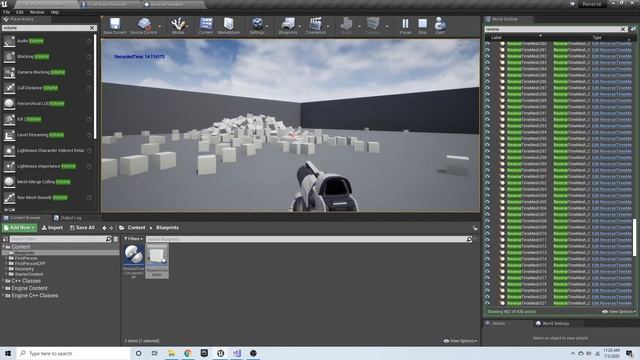Toggle the sources panel icon
Viewport: 640px width, 360px height.
tap(5, 239)
